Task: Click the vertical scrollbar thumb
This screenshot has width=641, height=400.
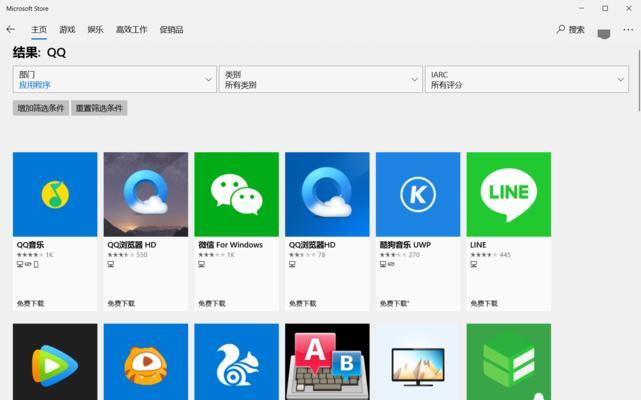Action: [x=639, y=80]
